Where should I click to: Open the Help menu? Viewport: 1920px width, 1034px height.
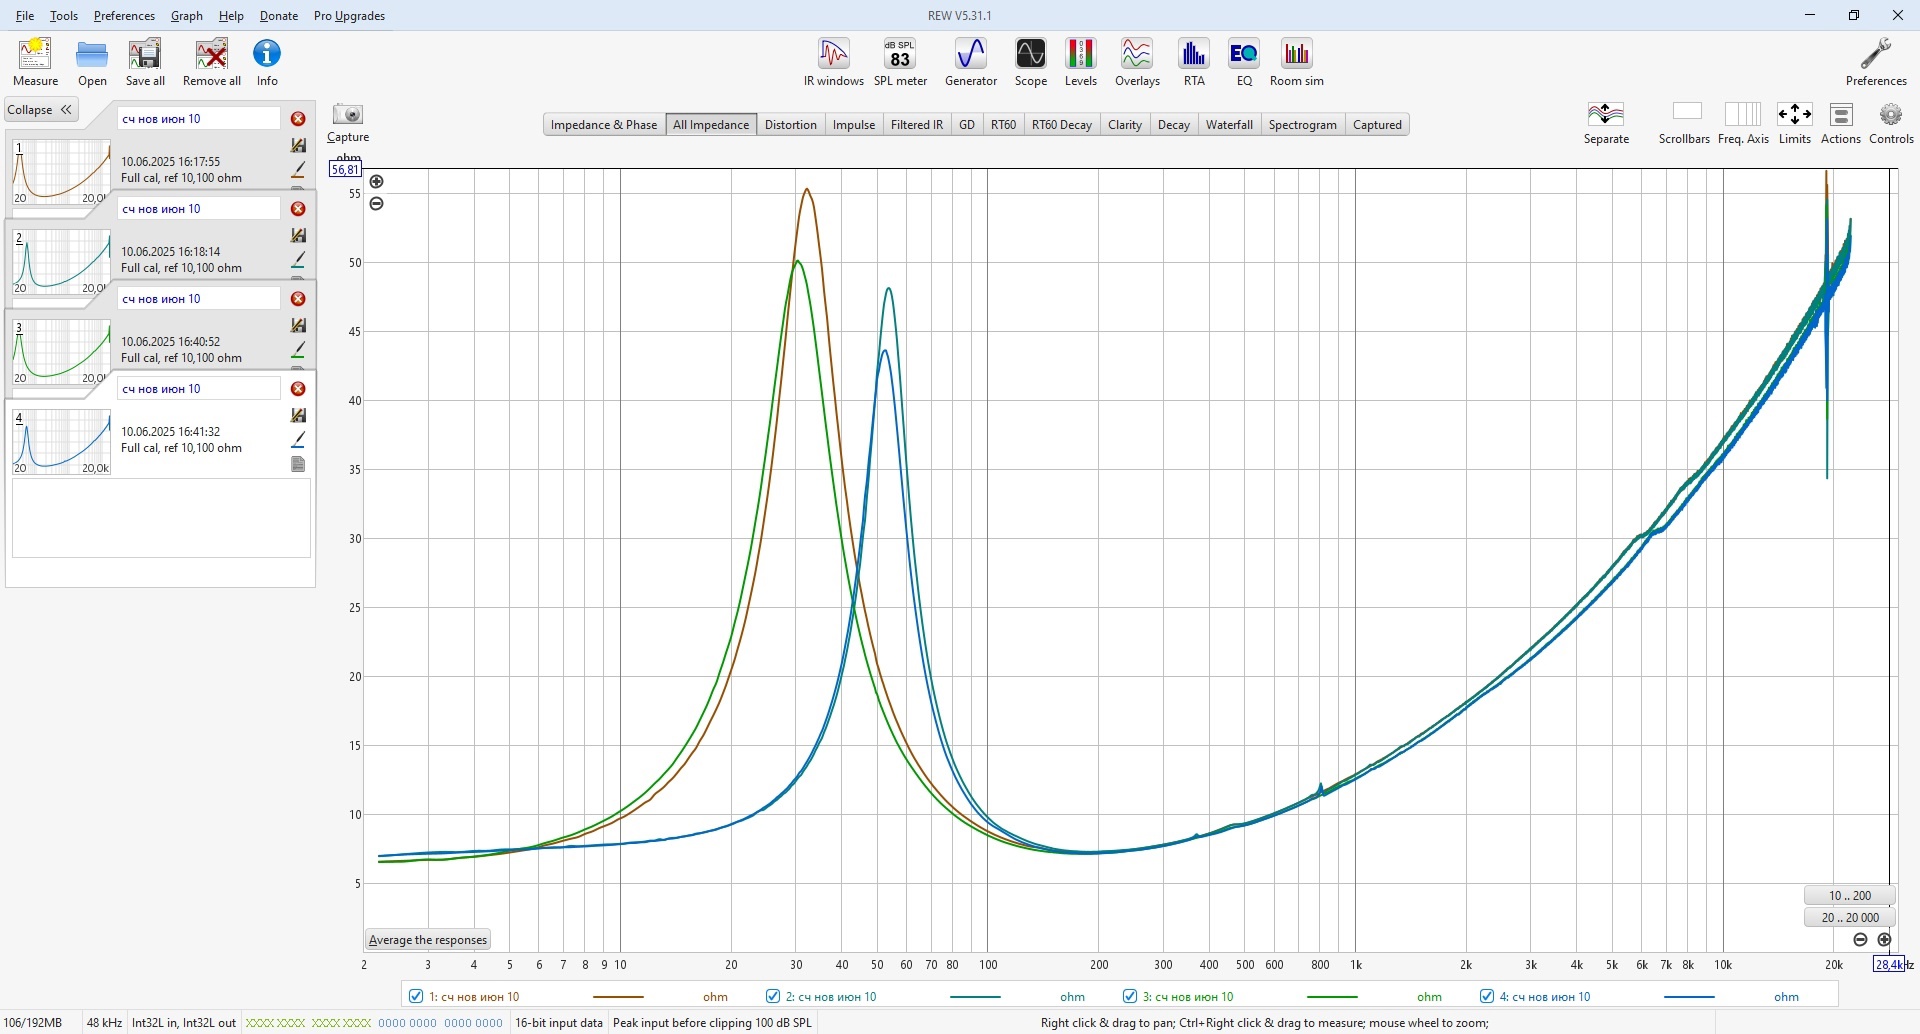pyautogui.click(x=231, y=16)
